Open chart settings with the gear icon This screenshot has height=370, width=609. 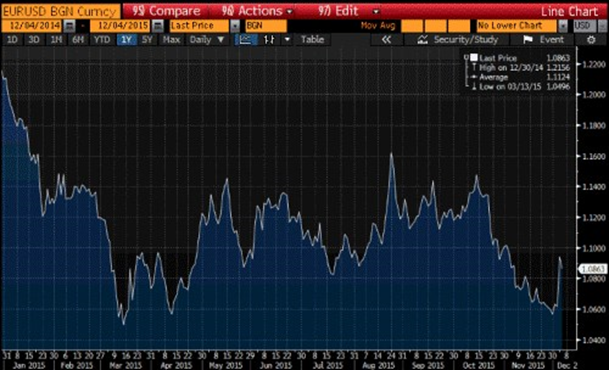tap(591, 40)
